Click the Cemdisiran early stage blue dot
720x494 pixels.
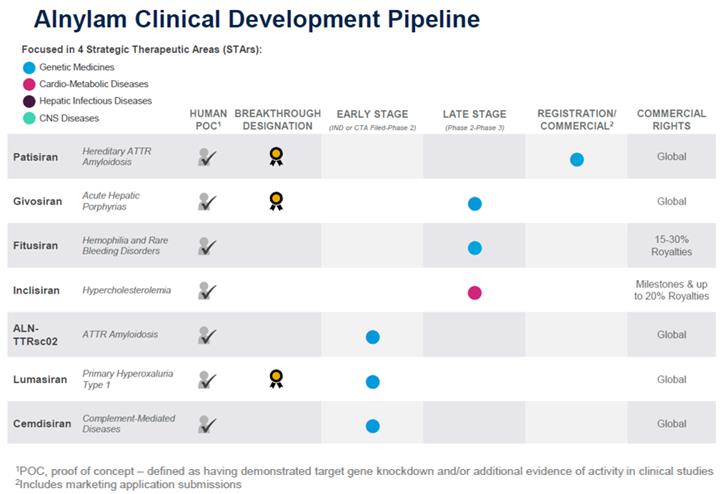tap(372, 425)
